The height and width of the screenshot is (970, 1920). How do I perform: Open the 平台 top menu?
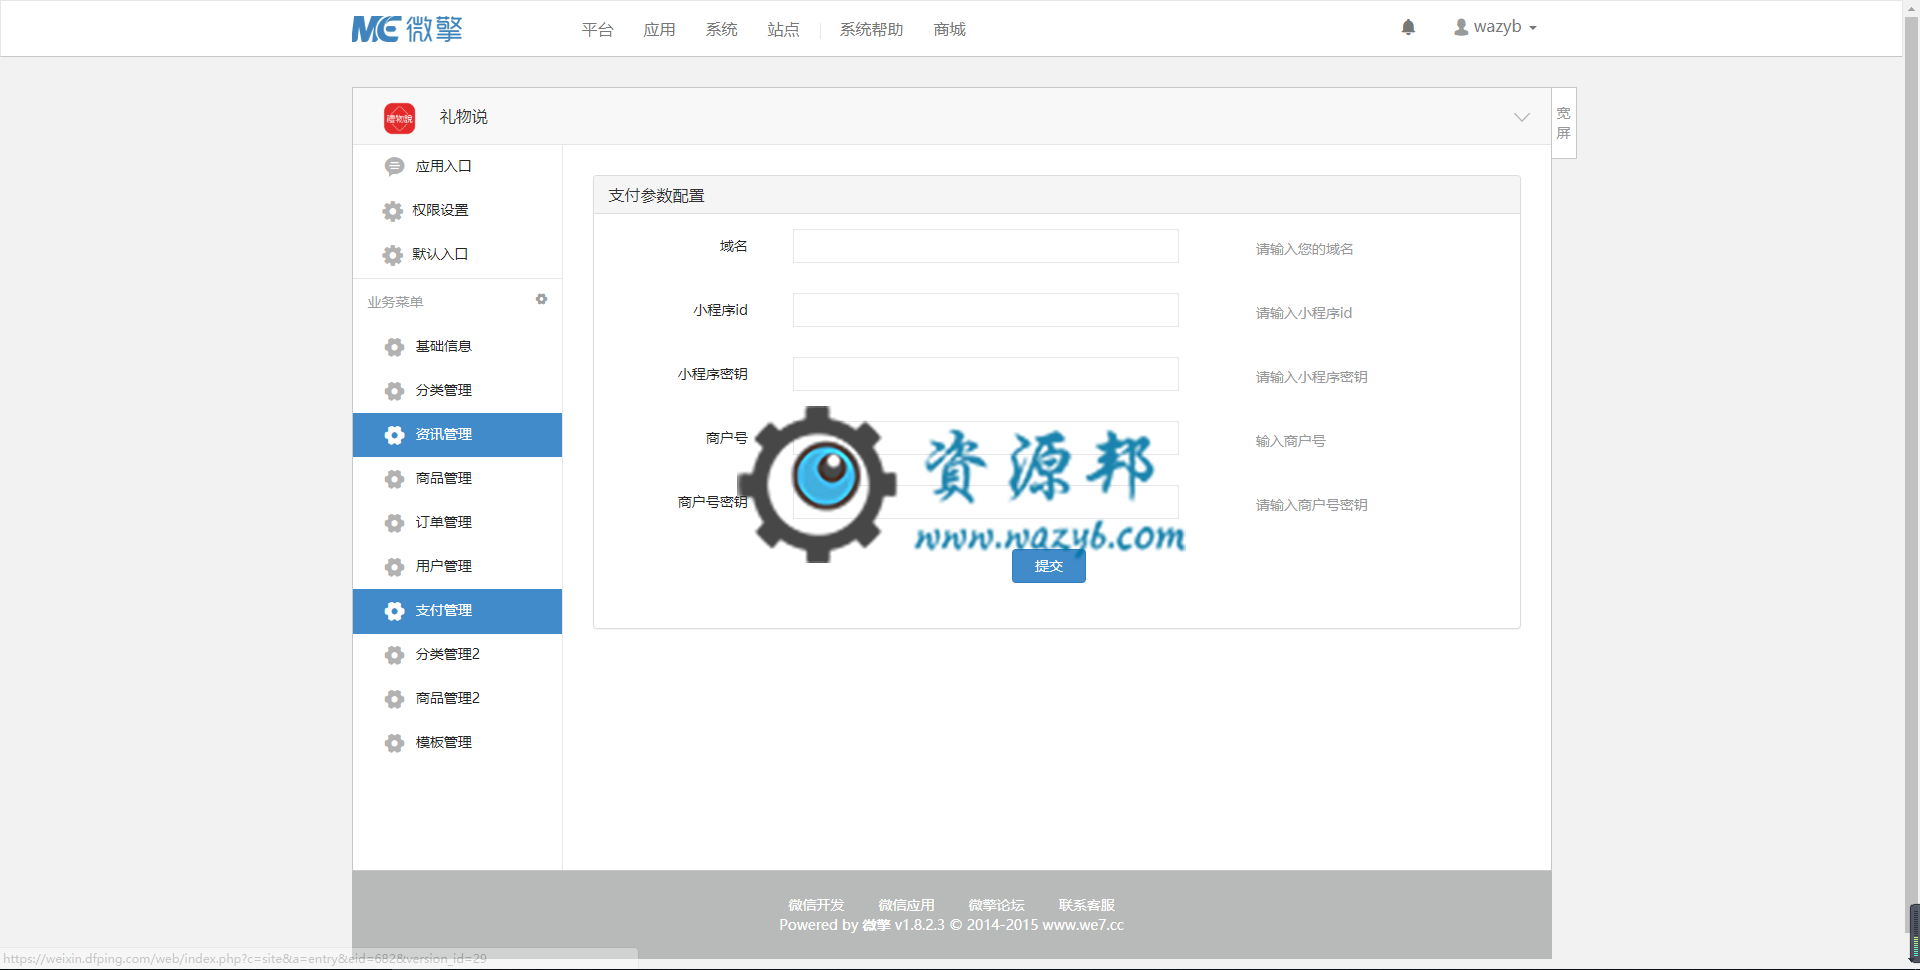(597, 30)
